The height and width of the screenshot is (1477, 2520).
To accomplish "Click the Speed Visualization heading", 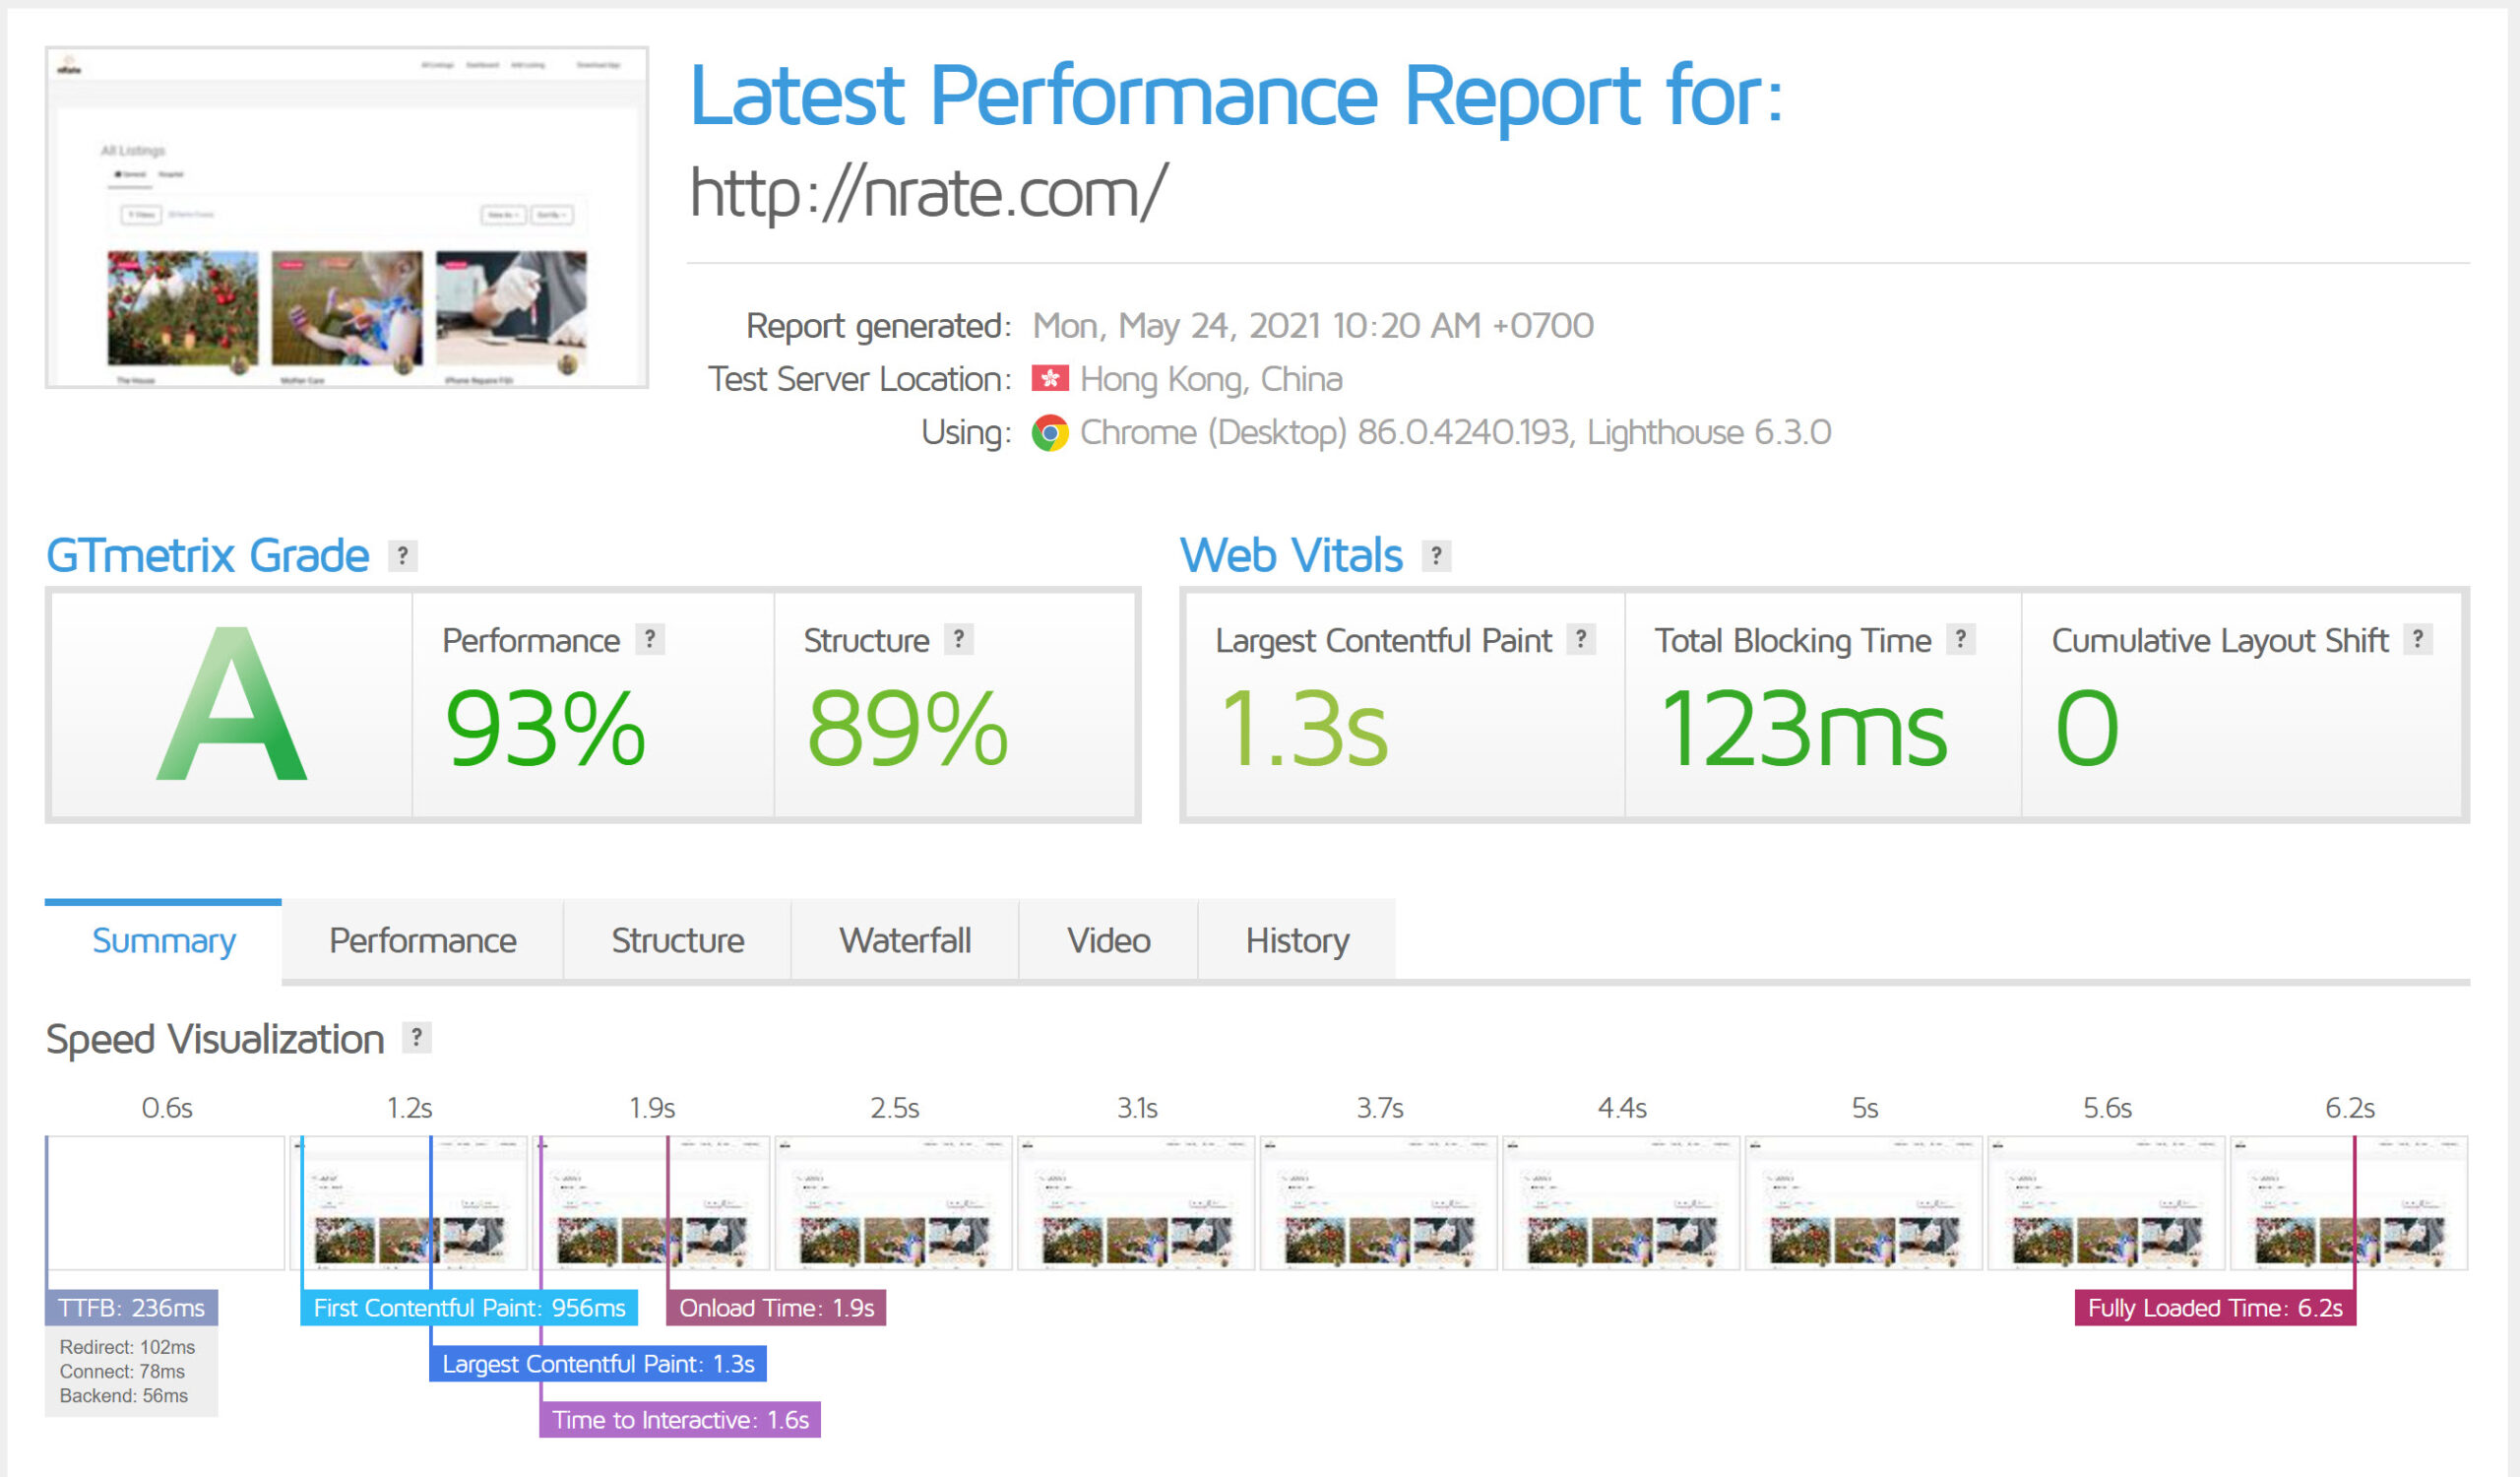I will tap(215, 1039).
